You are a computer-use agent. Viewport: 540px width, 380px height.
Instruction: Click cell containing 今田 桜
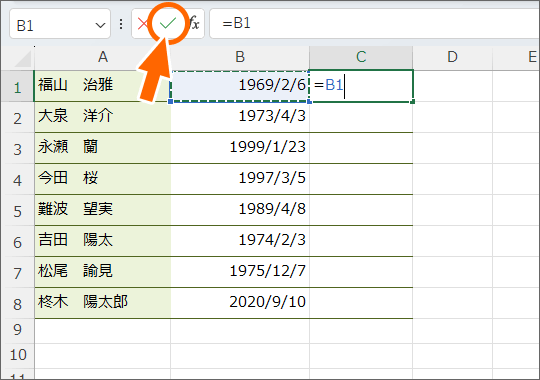coord(103,179)
